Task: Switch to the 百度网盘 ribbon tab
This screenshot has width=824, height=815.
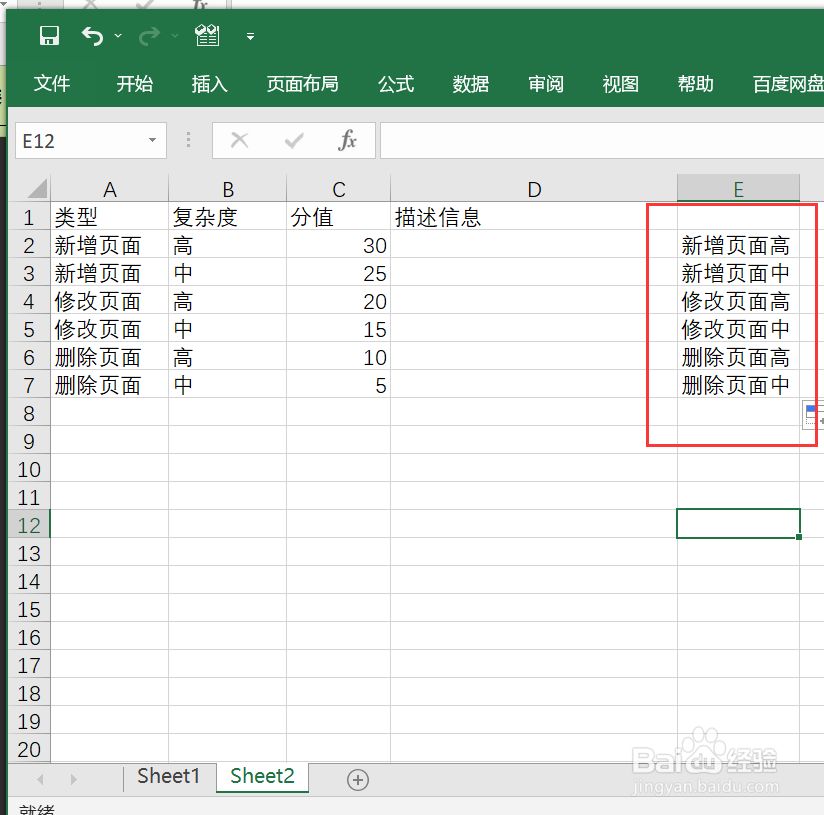Action: point(788,84)
